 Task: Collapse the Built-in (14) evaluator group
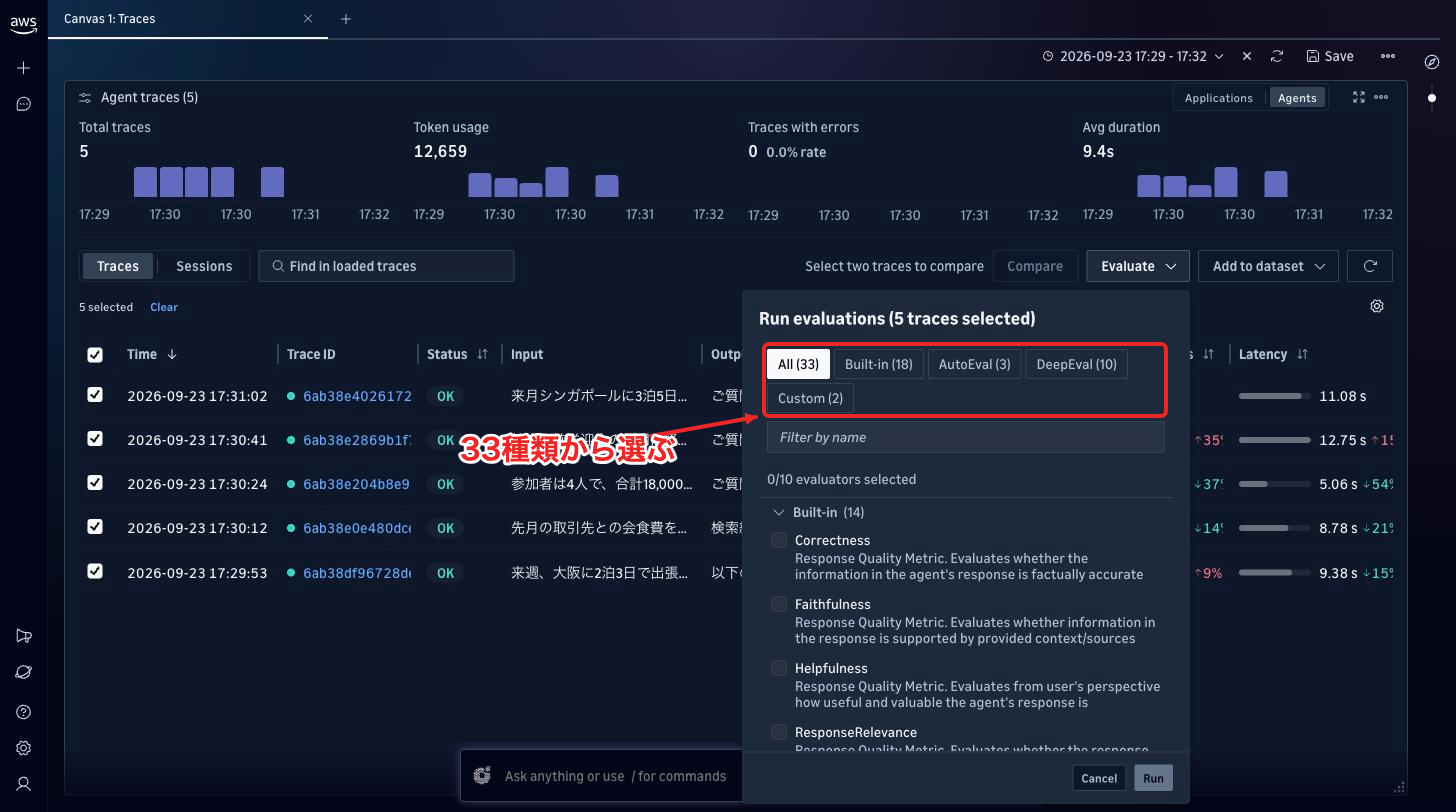(x=780, y=512)
